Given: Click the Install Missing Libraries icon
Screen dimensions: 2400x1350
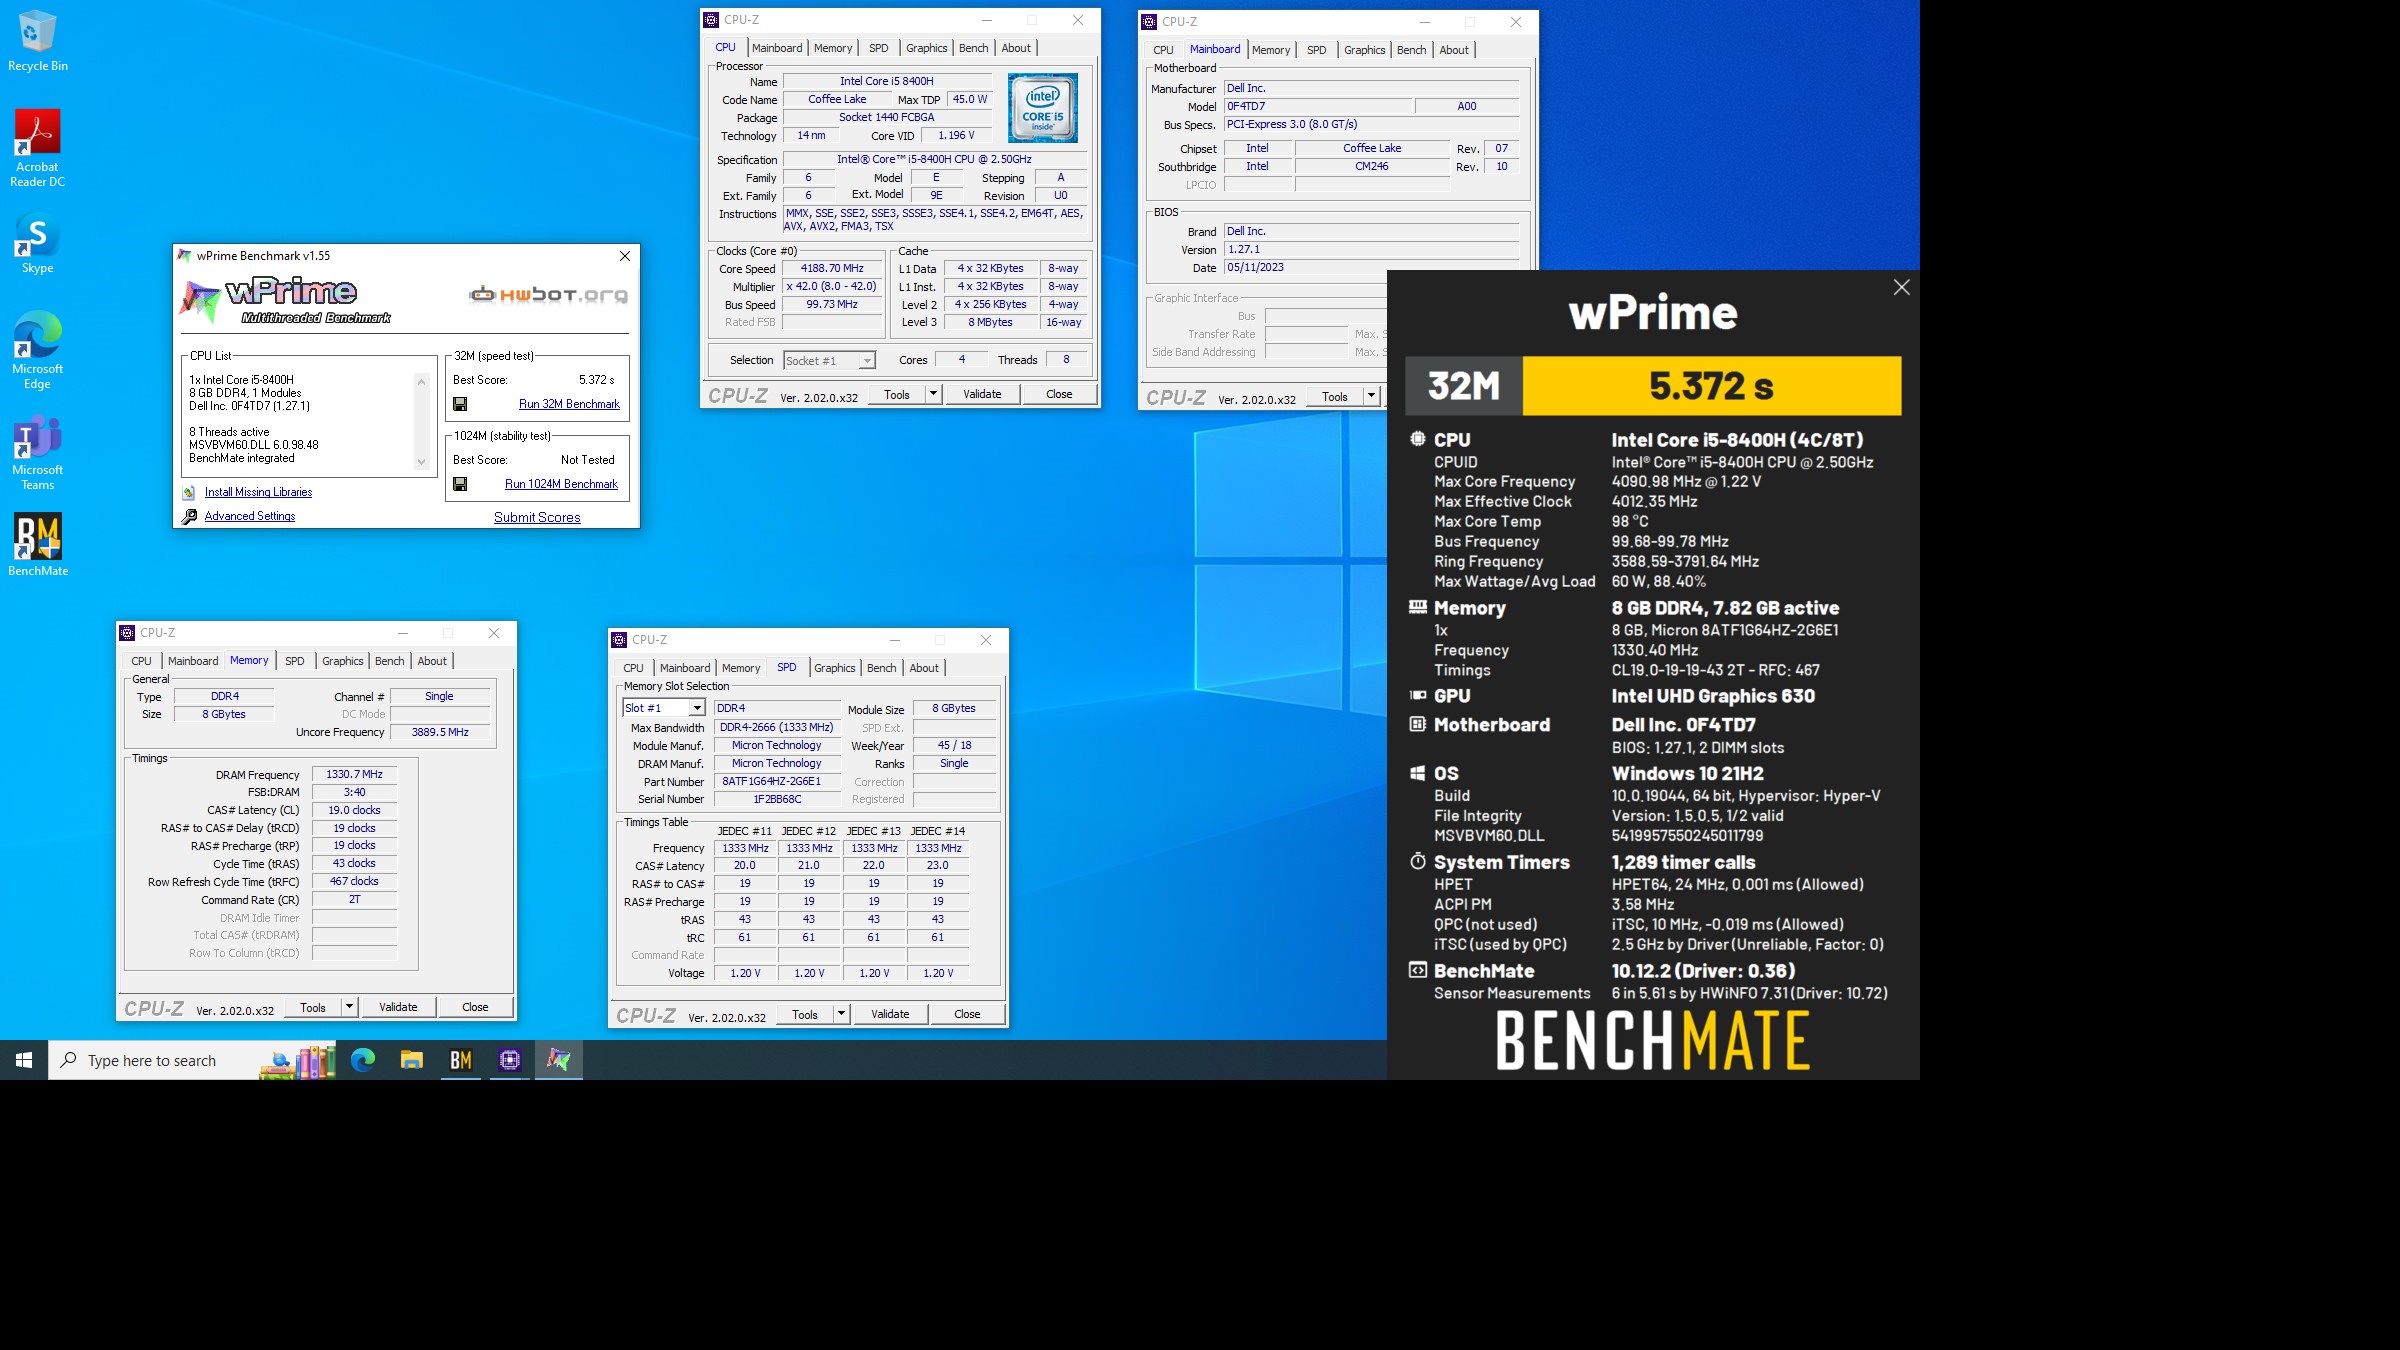Looking at the screenshot, I should [x=189, y=492].
